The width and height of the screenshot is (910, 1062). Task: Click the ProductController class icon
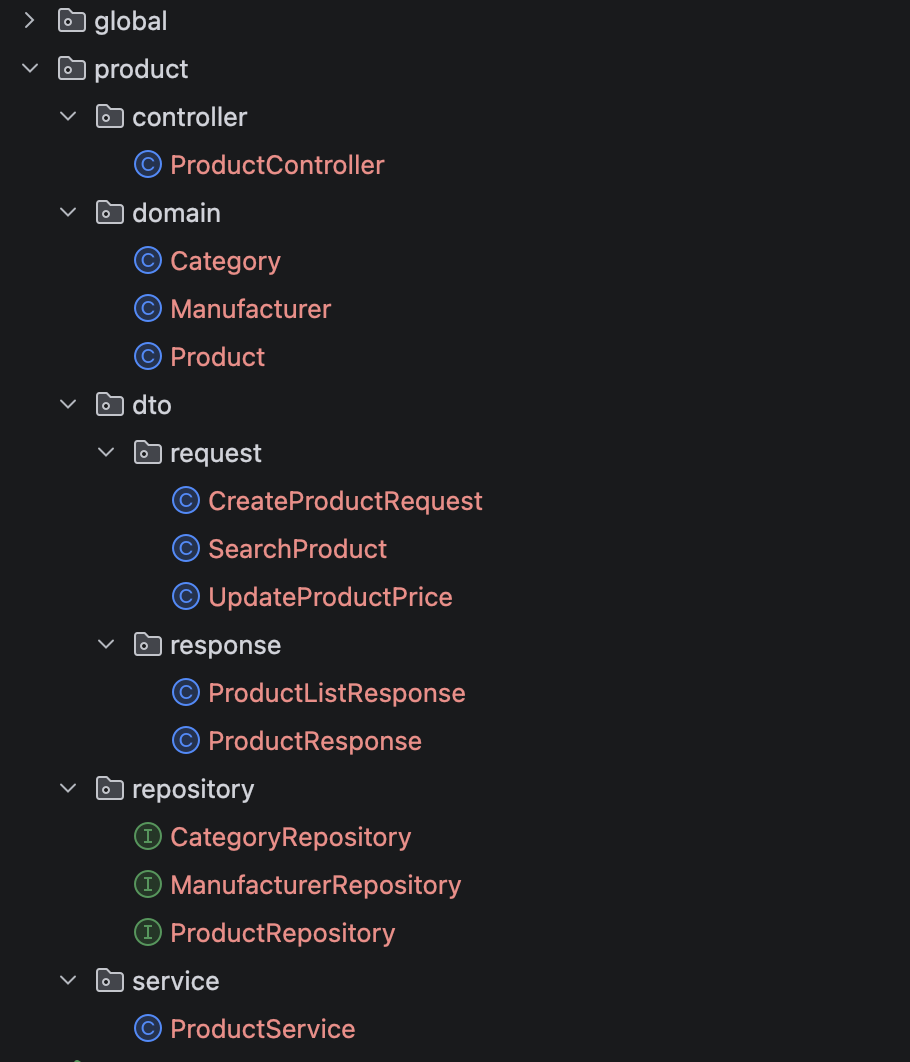(x=148, y=165)
